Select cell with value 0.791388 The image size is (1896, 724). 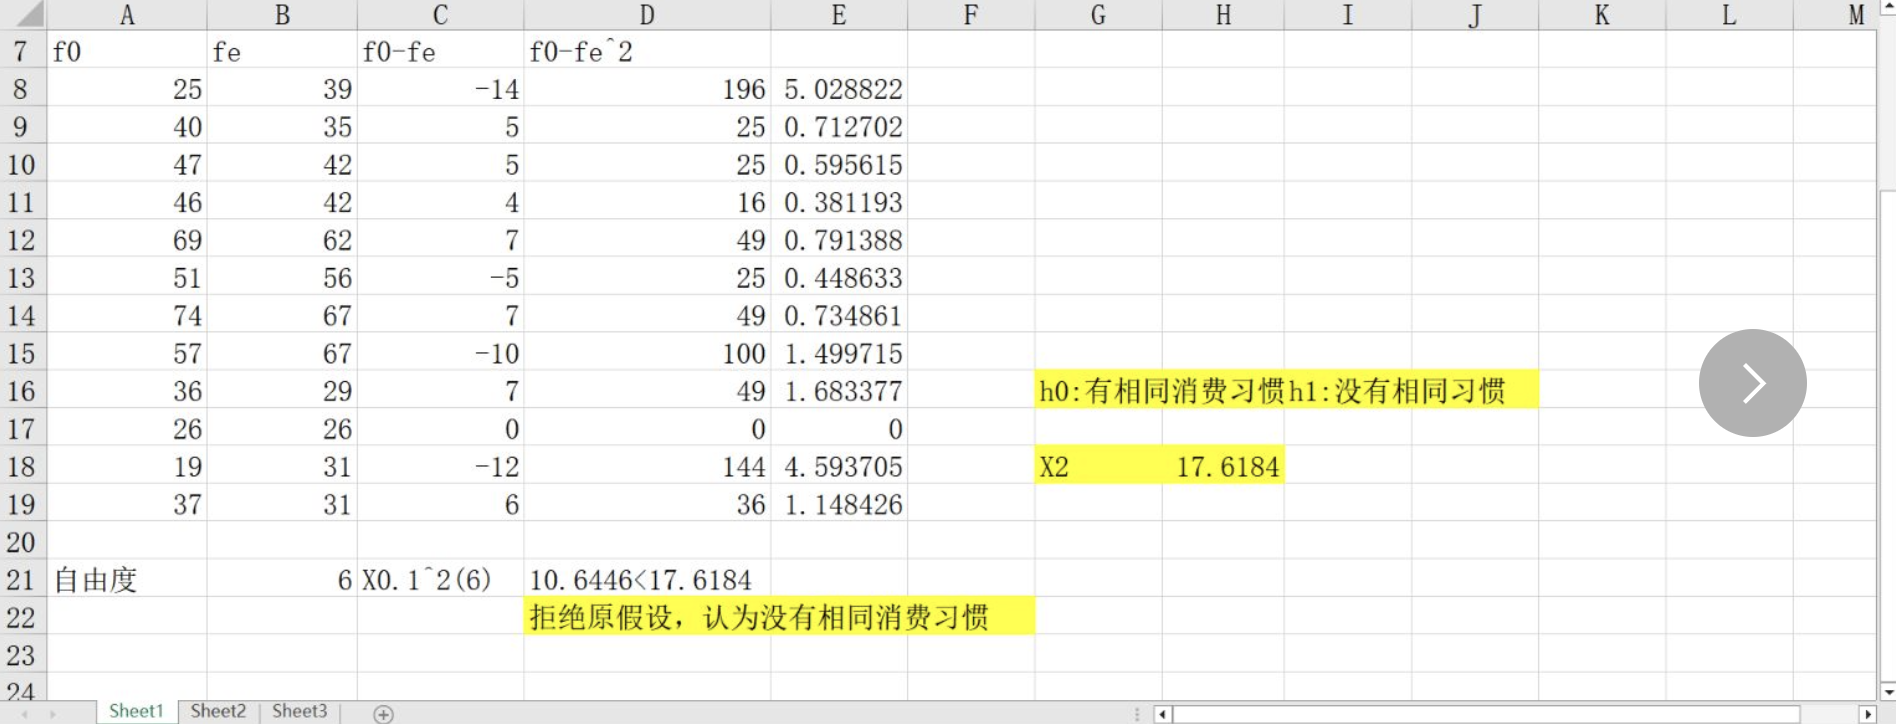[x=839, y=240]
